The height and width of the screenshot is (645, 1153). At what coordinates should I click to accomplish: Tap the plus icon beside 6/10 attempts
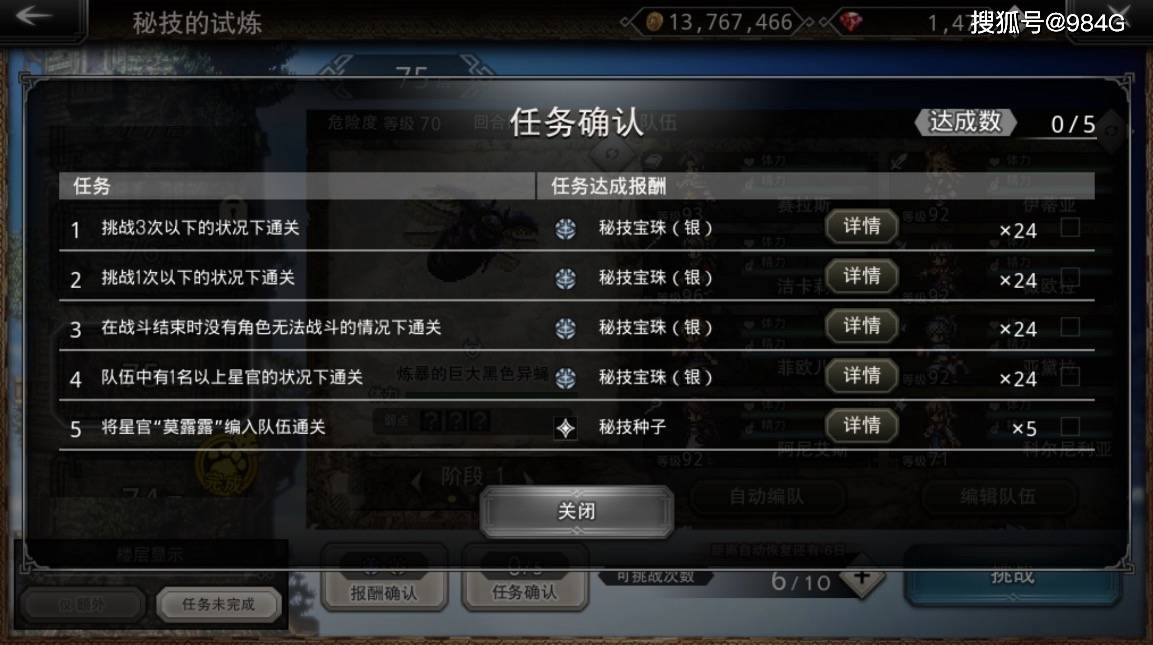(x=863, y=579)
